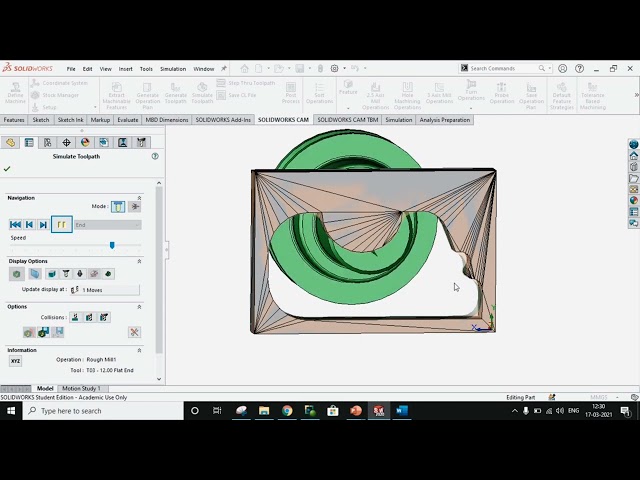This screenshot has width=640, height=480.
Task: Collapse the Navigation section
Action: coord(139,198)
